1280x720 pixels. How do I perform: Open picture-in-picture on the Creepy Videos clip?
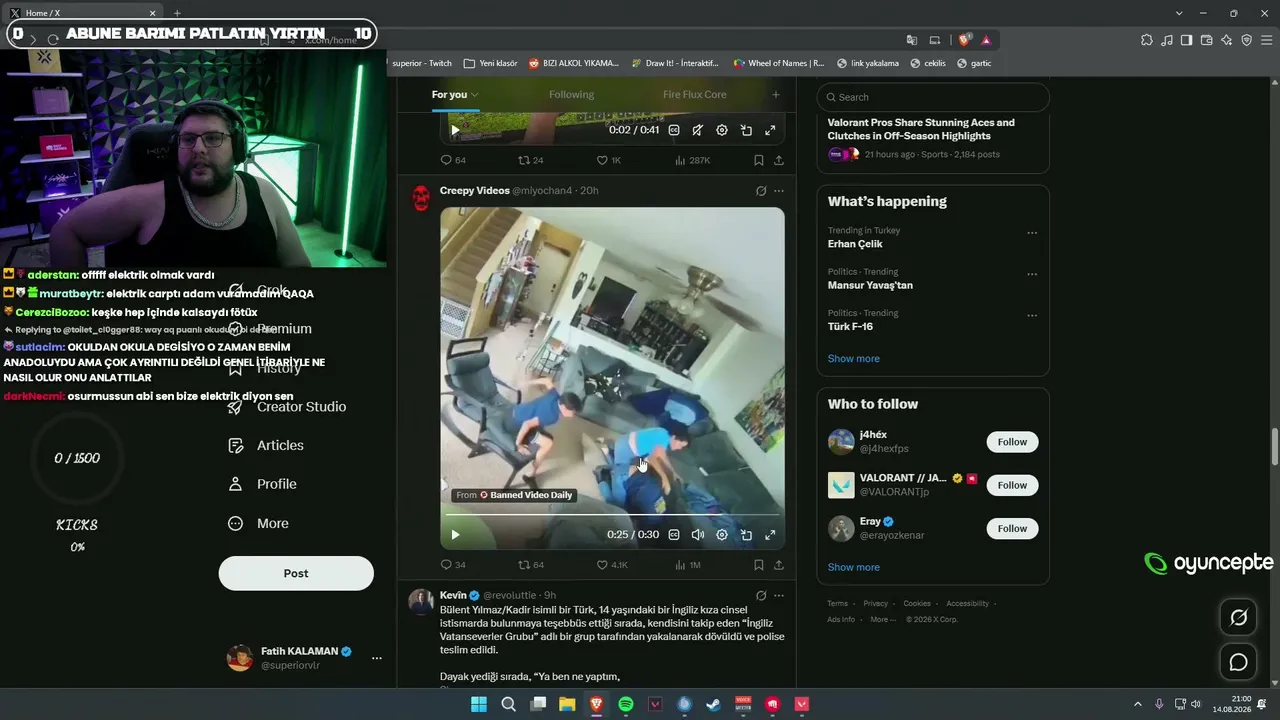pos(746,535)
